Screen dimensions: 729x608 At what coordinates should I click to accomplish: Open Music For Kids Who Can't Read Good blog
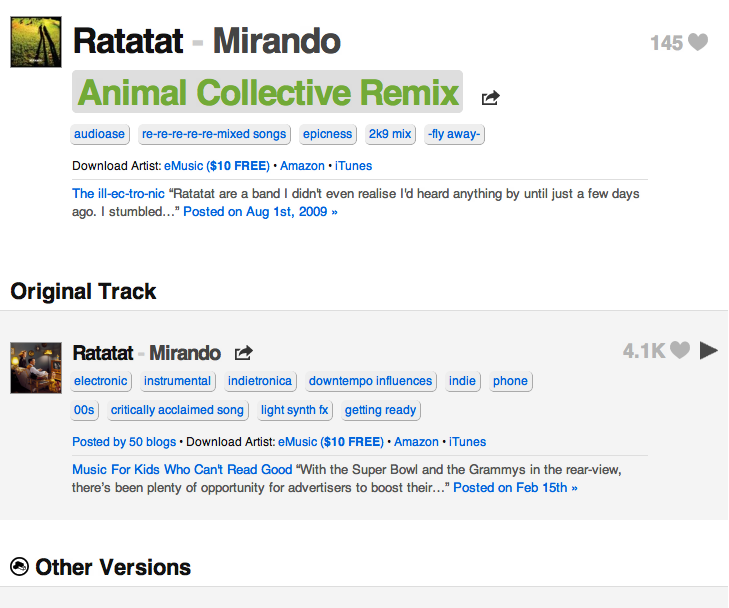[x=182, y=469]
